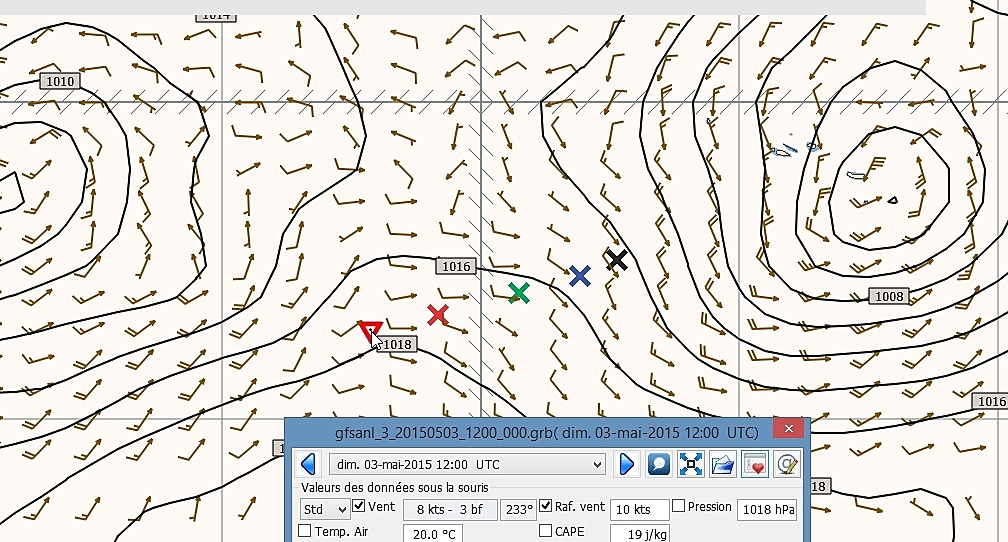The width and height of the screenshot is (1008, 542).
Task: Click the CAPE value field 19 j/kg
Action: point(640,534)
